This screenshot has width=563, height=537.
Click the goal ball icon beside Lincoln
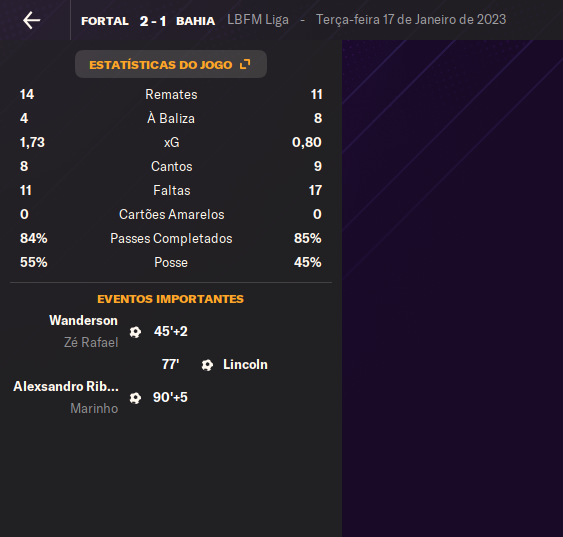tap(207, 365)
